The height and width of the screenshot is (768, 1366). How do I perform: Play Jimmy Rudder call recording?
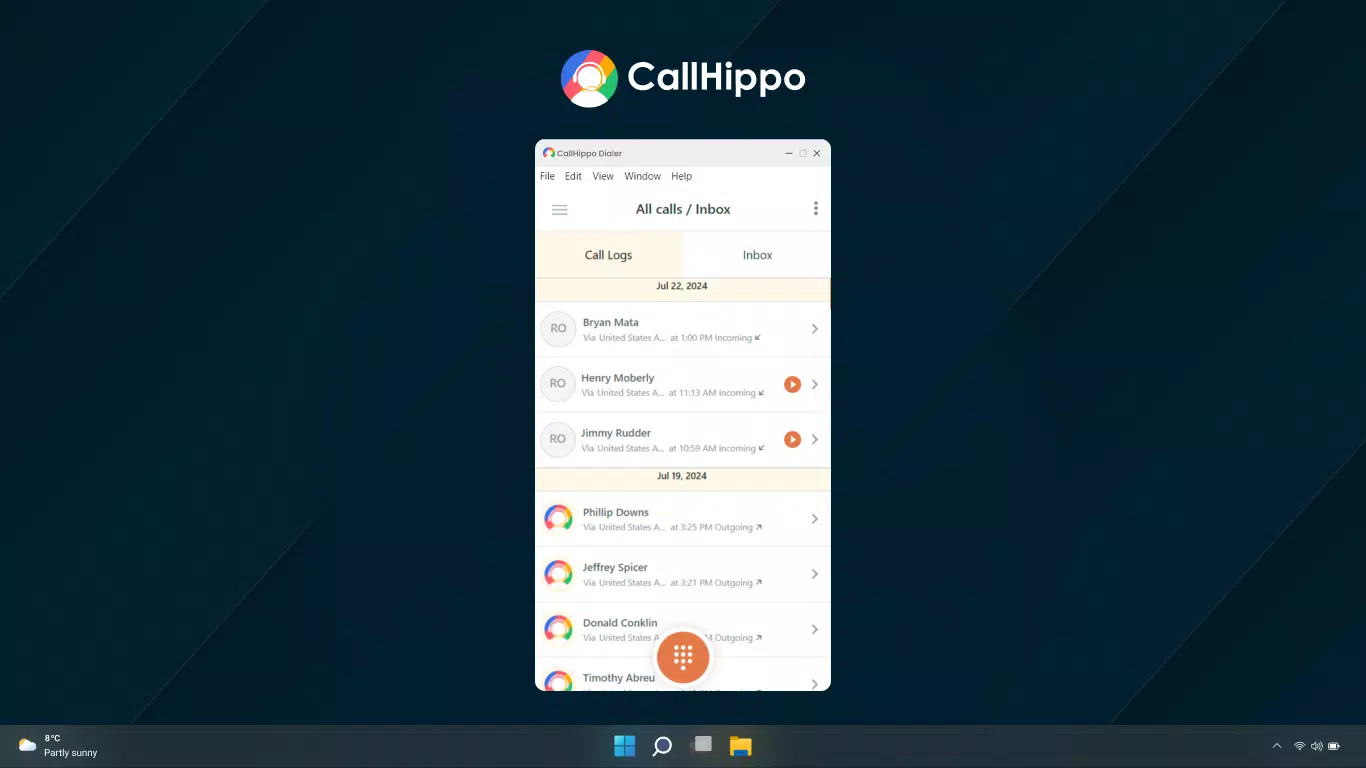(x=792, y=439)
